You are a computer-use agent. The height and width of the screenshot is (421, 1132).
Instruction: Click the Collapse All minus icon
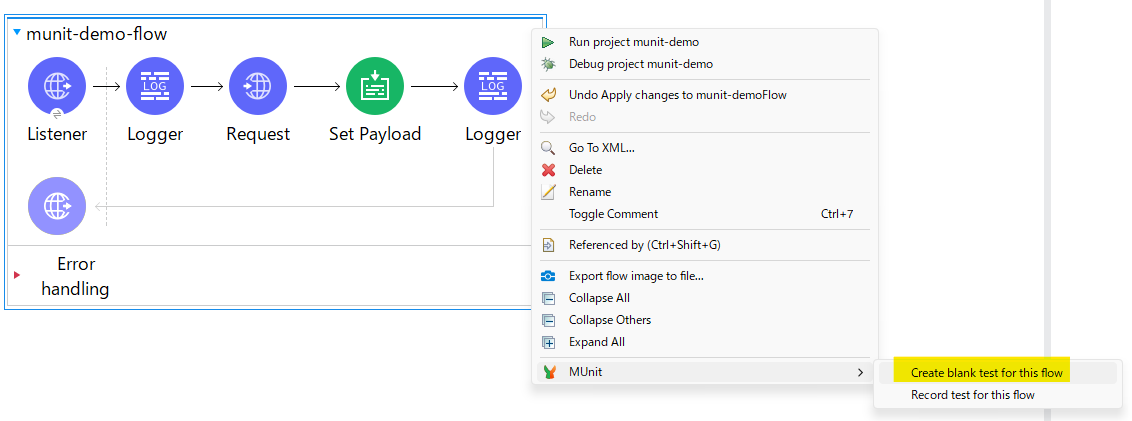coord(549,298)
